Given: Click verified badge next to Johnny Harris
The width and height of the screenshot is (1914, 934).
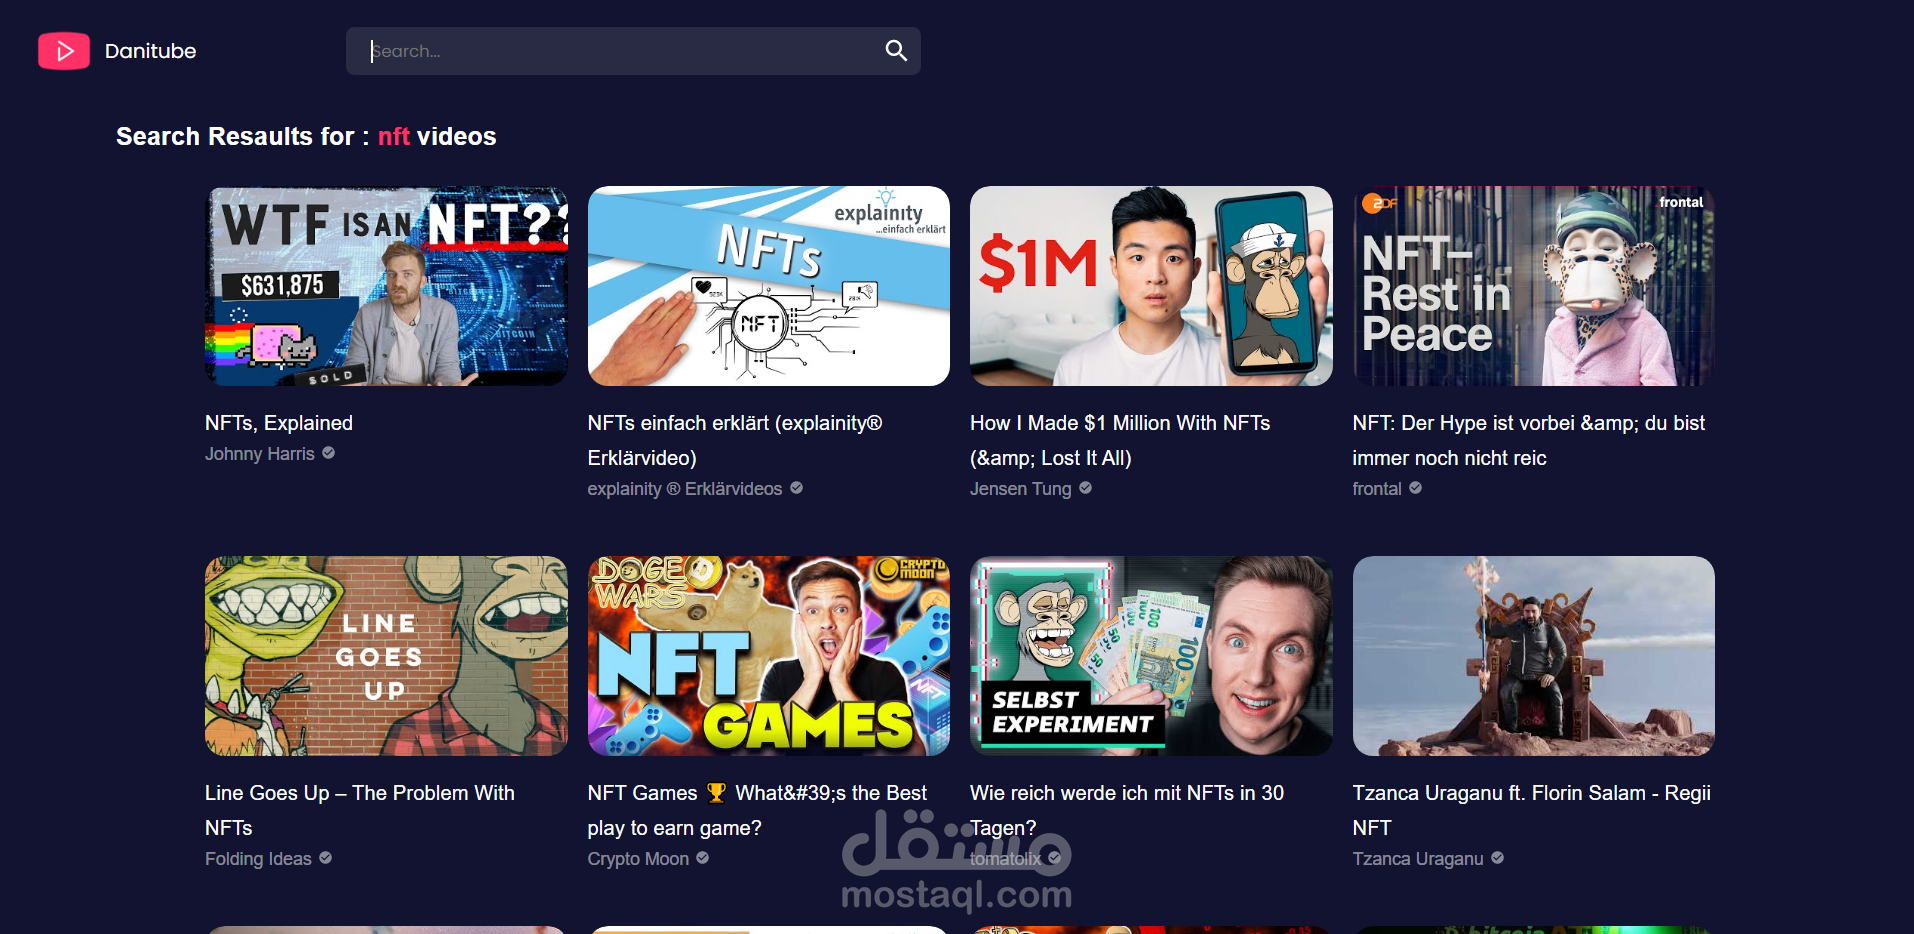Looking at the screenshot, I should click(x=328, y=453).
